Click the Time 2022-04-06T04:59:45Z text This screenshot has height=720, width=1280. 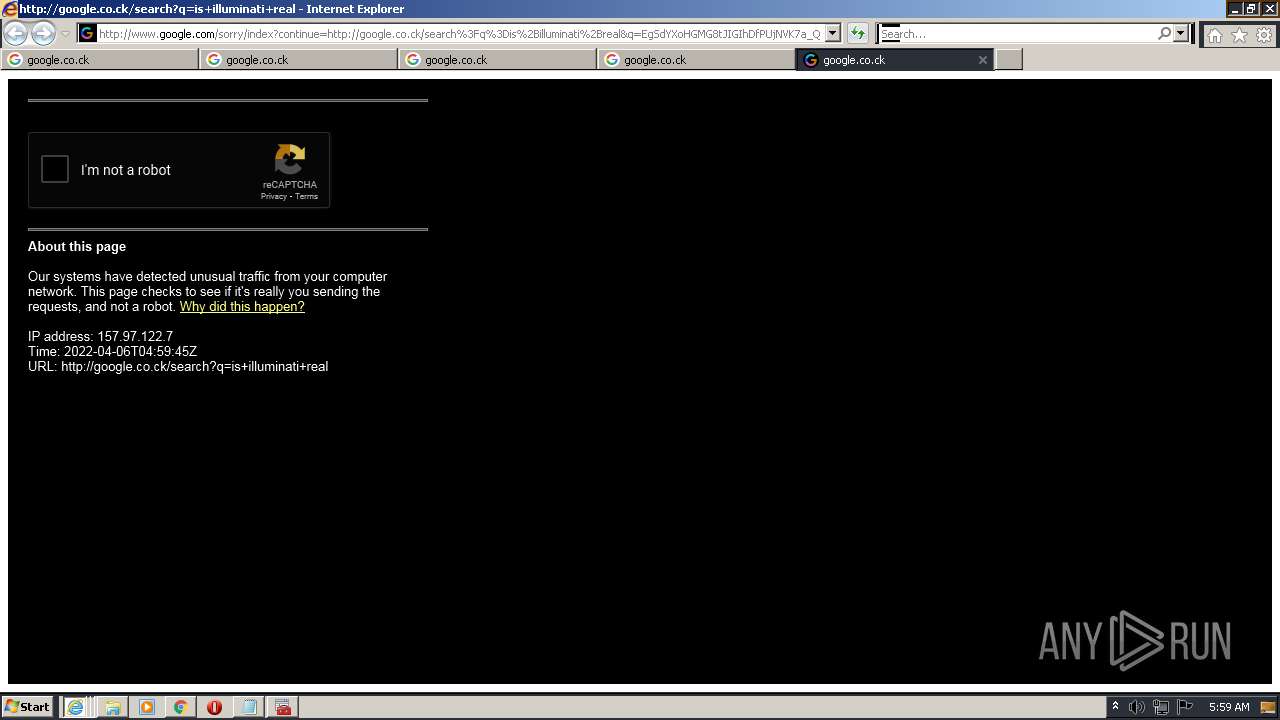click(x=112, y=352)
